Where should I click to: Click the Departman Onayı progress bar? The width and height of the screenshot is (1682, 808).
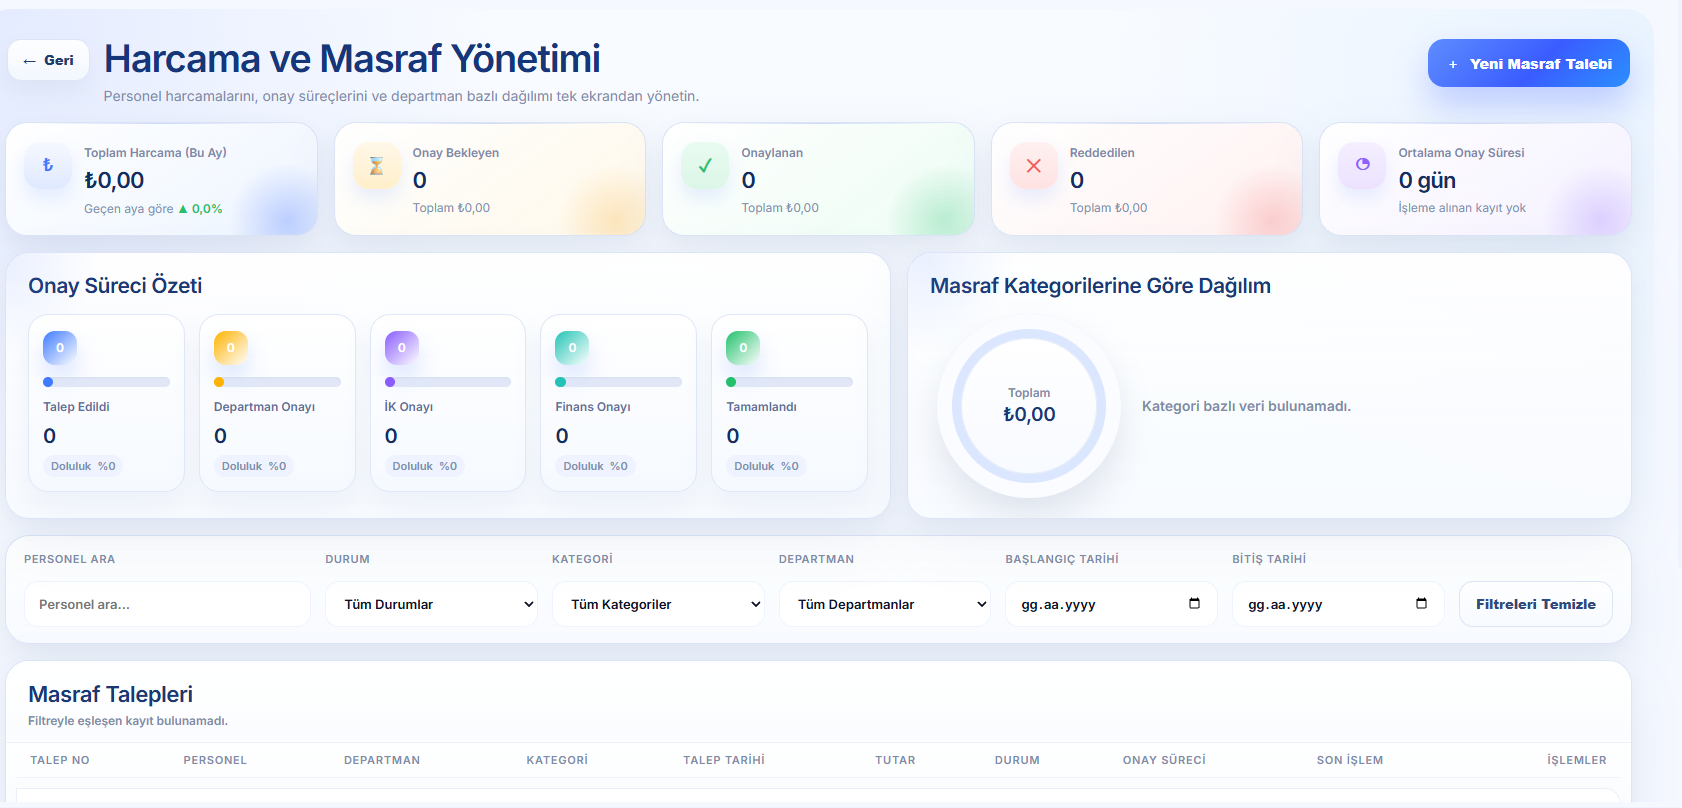pos(277,382)
